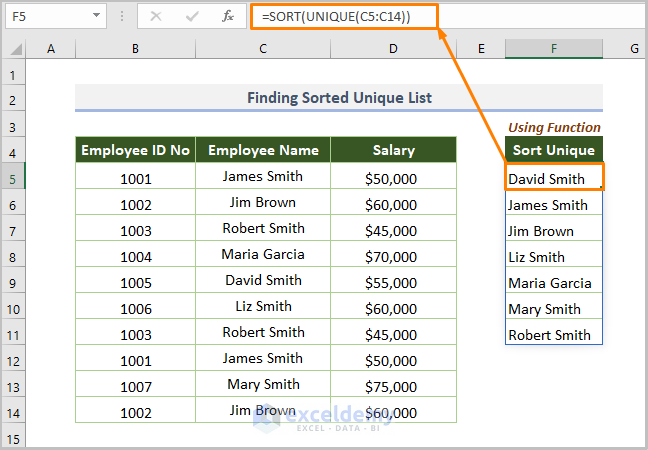Select row 9 header
Viewport: 648px width, 450px height.
pos(13,282)
